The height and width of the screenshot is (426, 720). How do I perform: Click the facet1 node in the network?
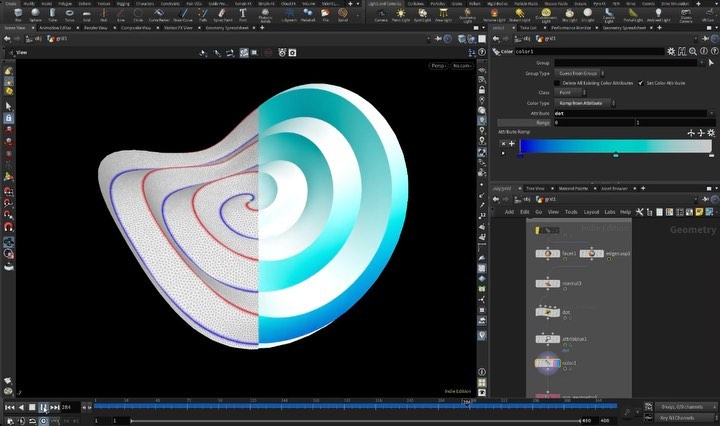click(x=549, y=254)
